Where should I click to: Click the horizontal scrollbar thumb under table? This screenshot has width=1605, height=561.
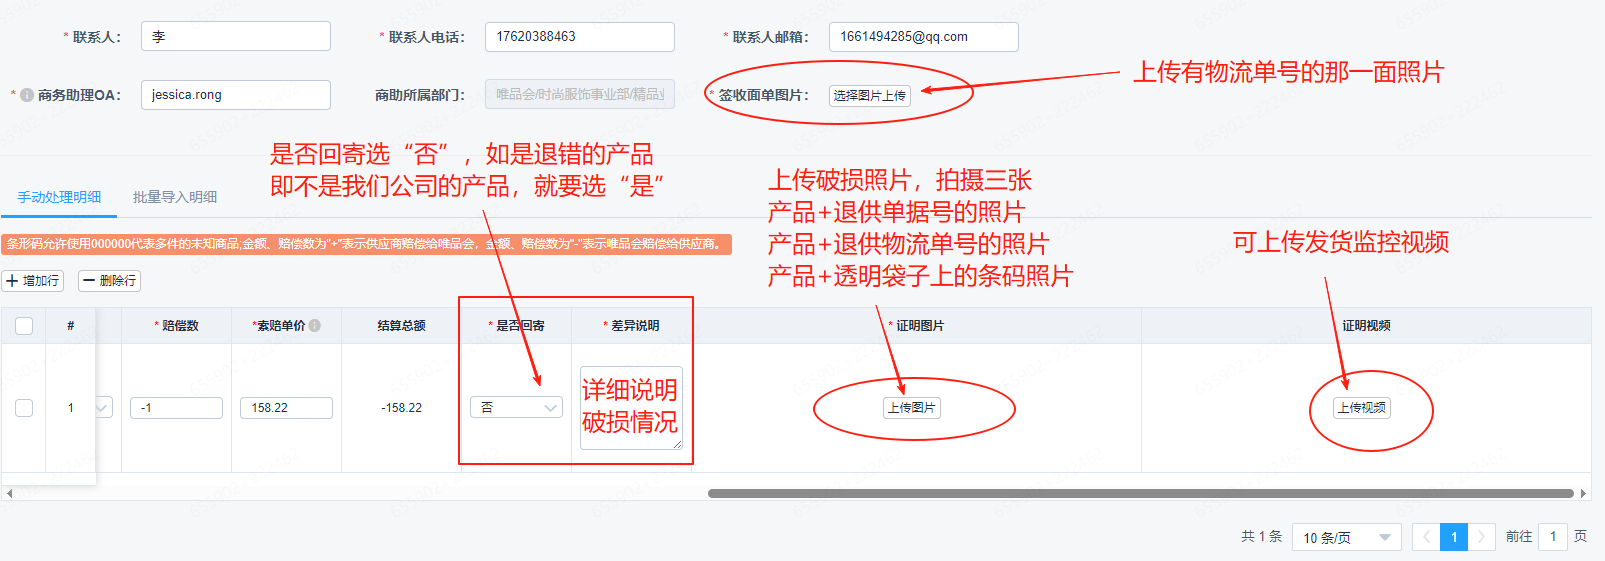pyautogui.click(x=1140, y=493)
